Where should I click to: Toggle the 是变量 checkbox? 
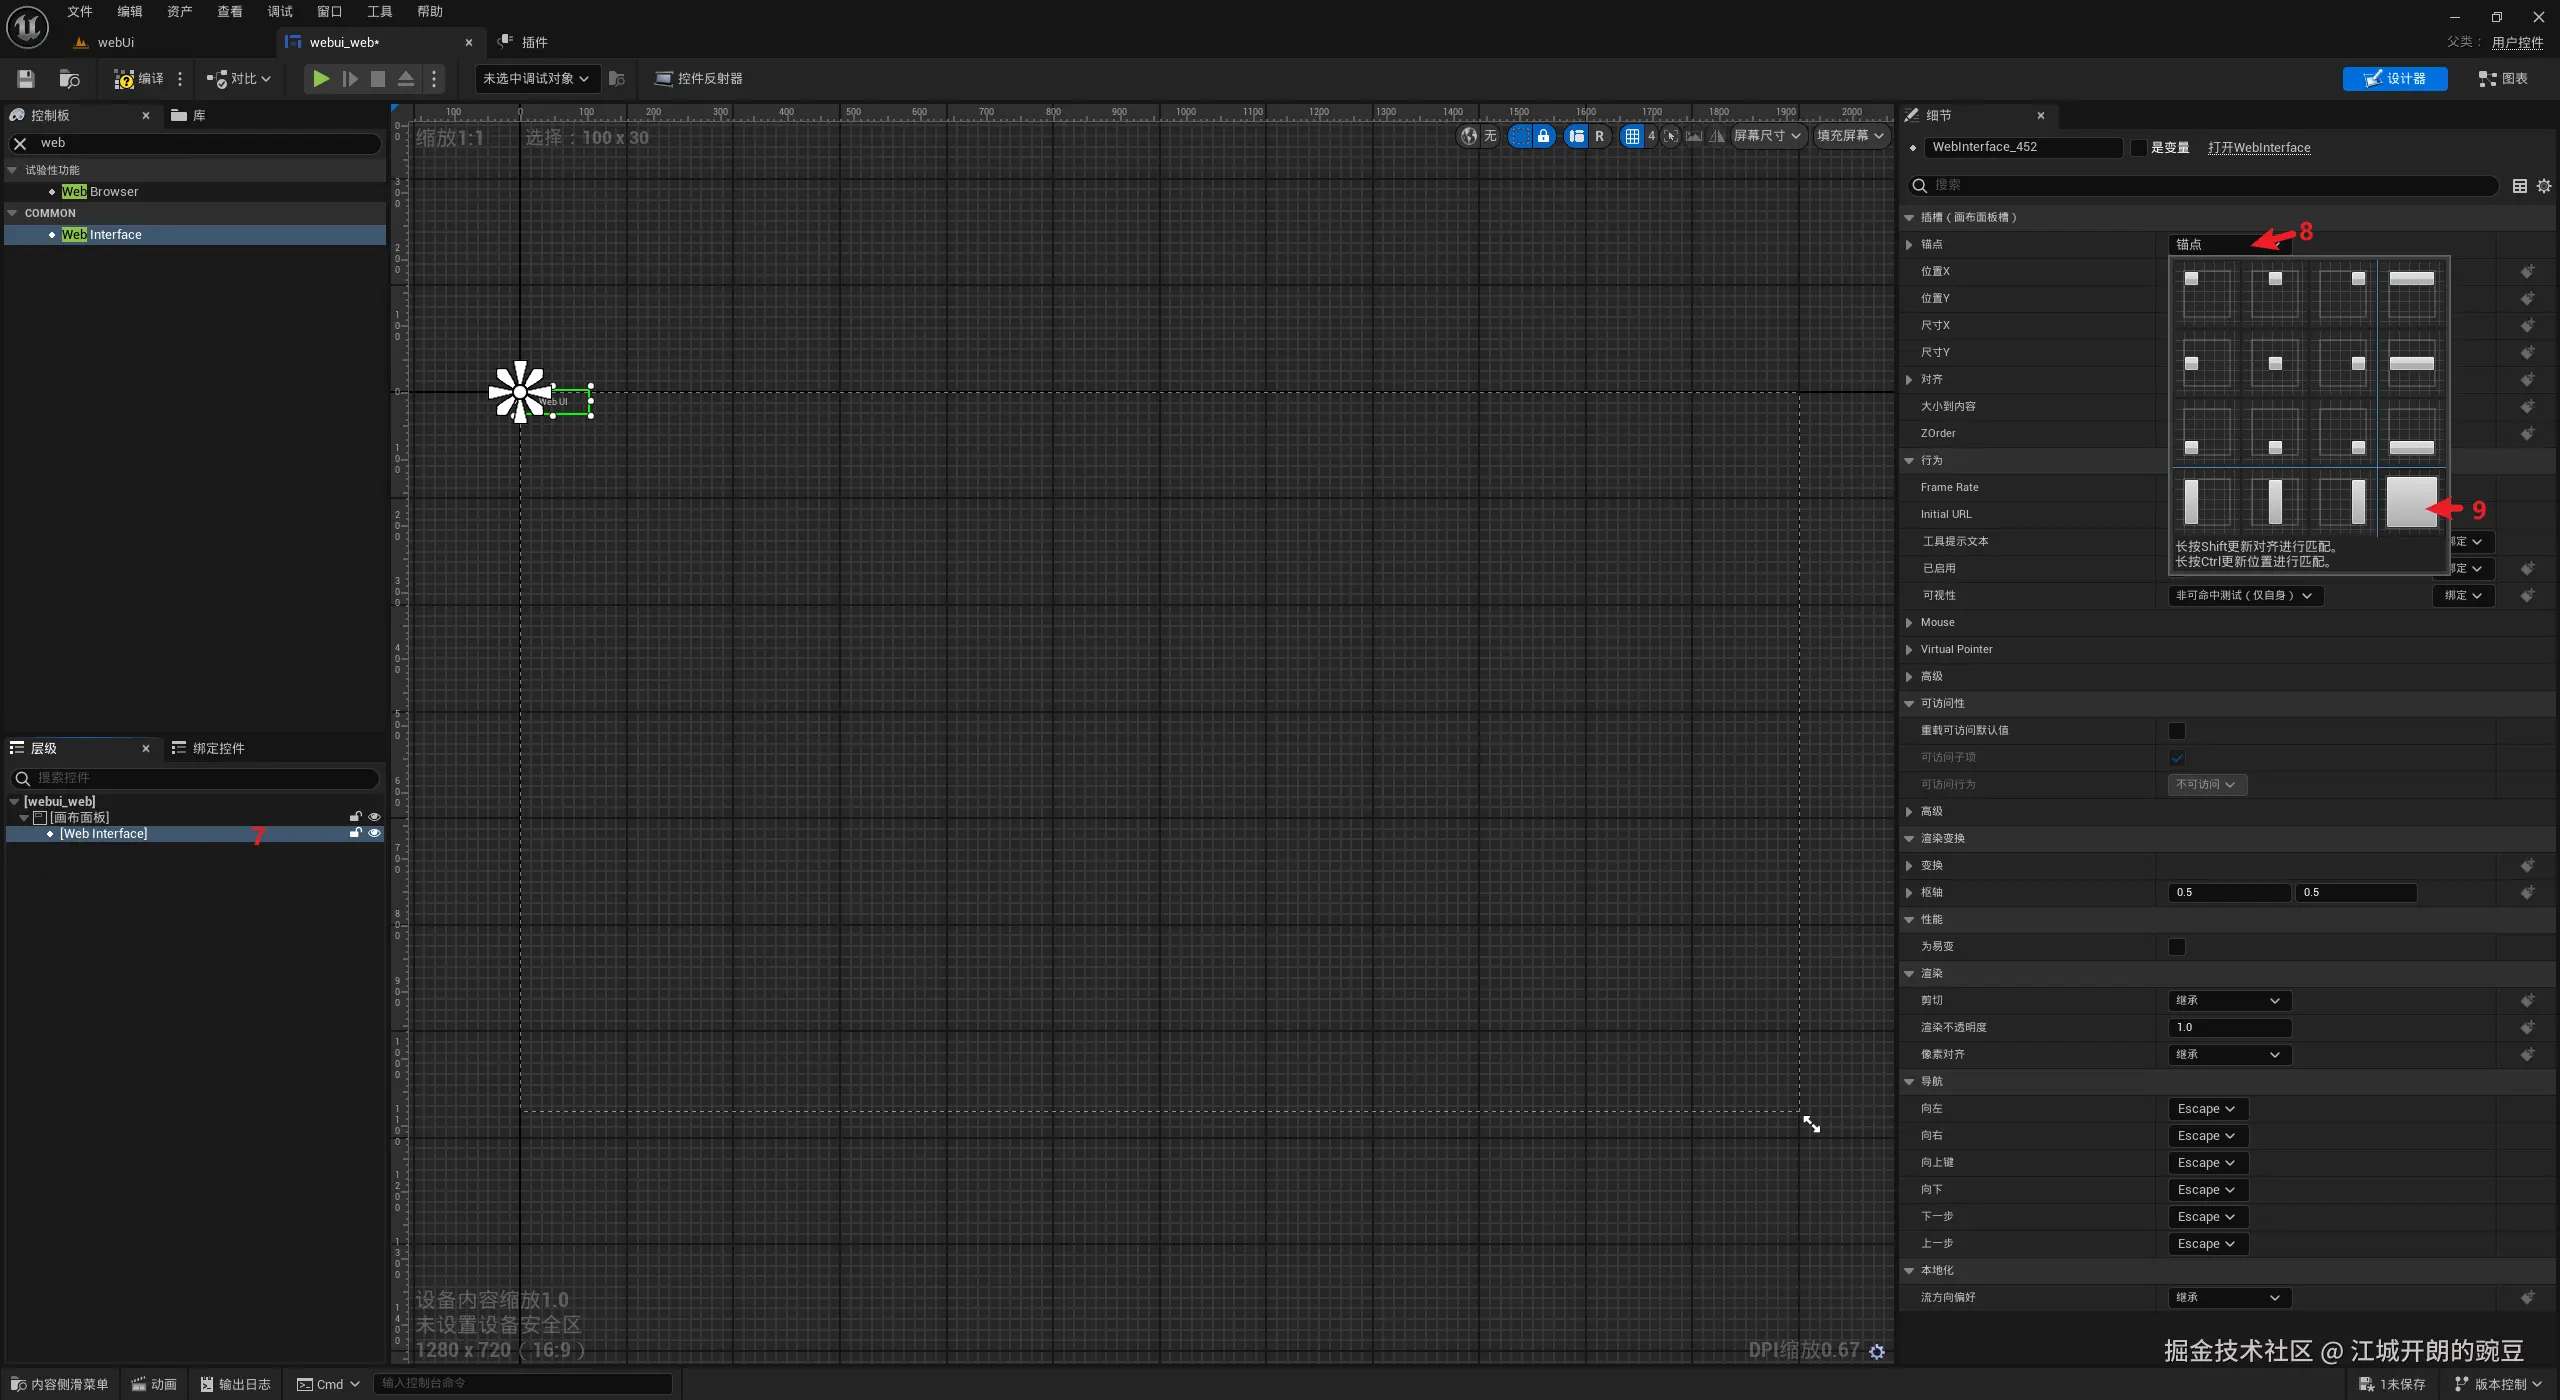[x=2139, y=148]
